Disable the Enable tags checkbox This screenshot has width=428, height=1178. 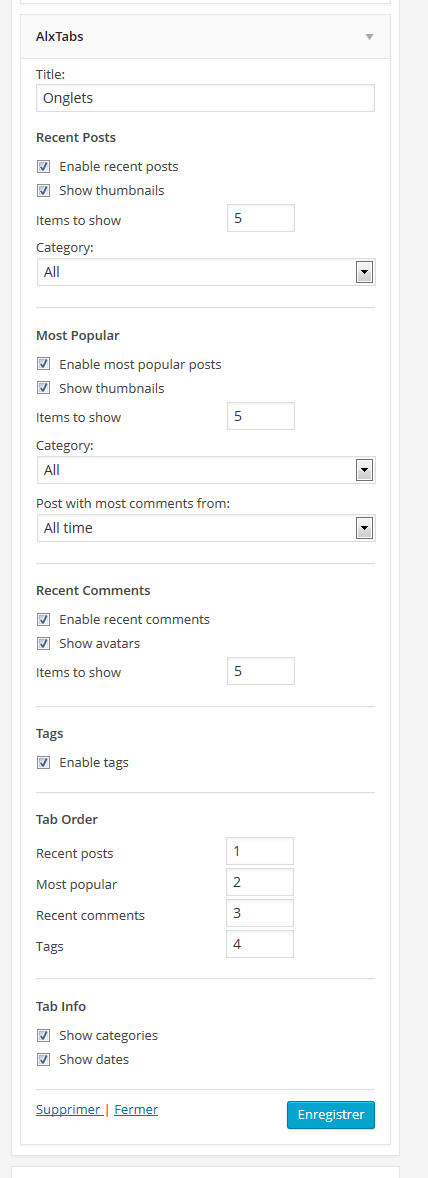point(44,763)
